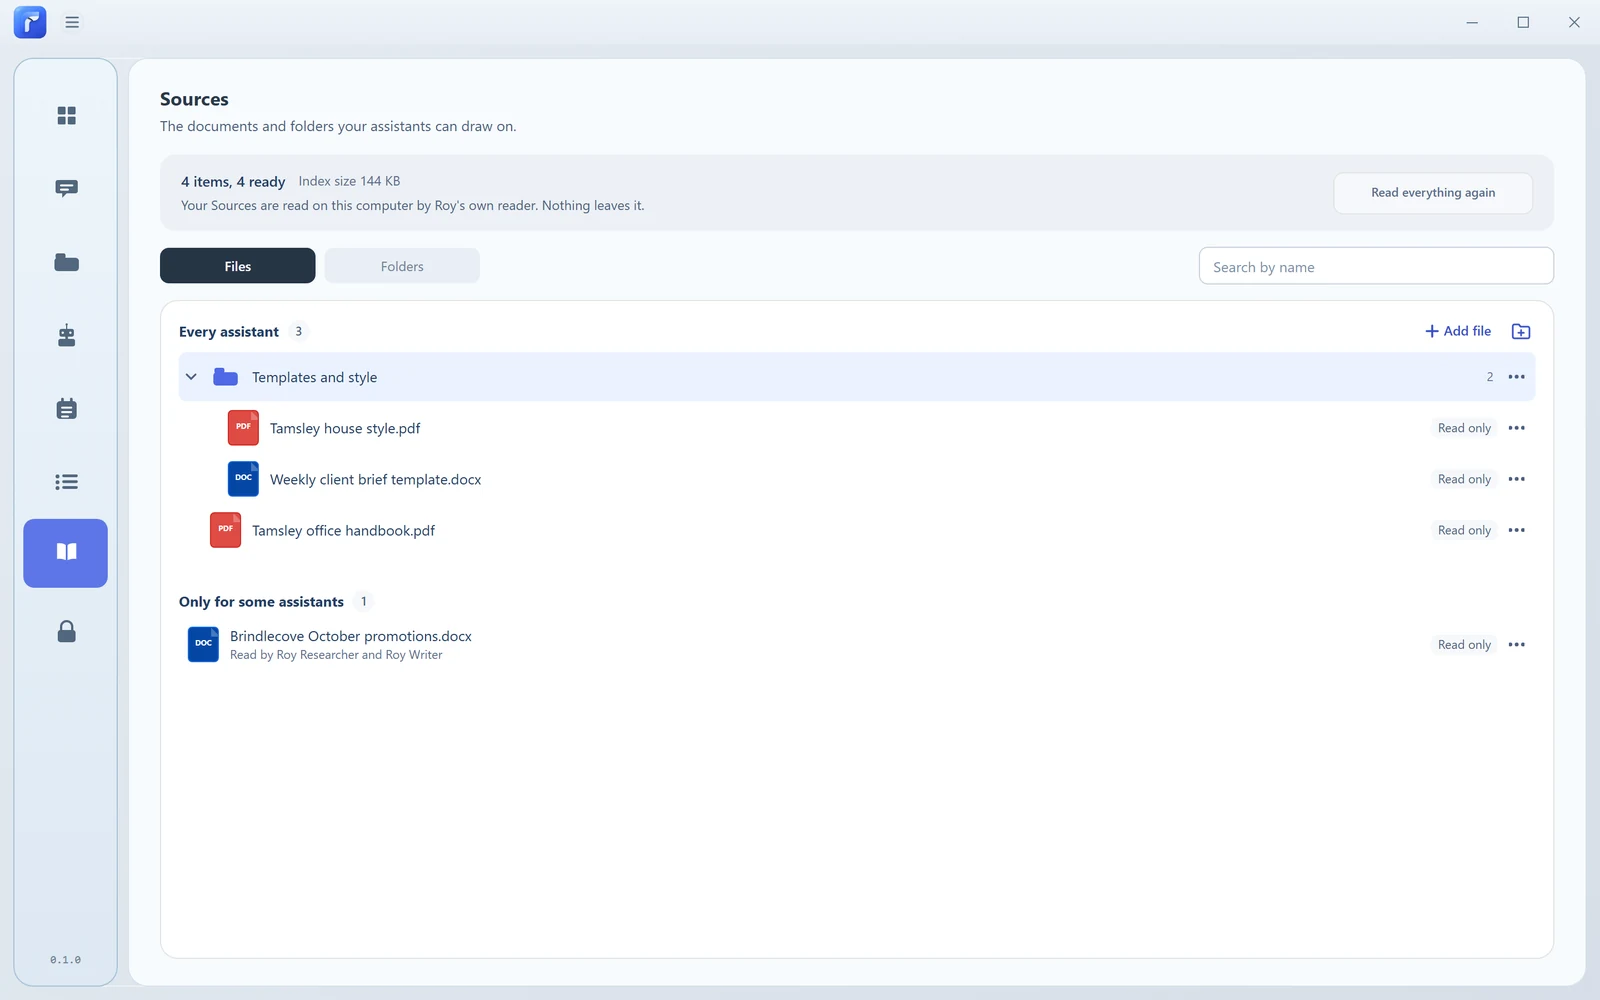Click the Every assistant section heading
The height and width of the screenshot is (1000, 1600).
(229, 332)
